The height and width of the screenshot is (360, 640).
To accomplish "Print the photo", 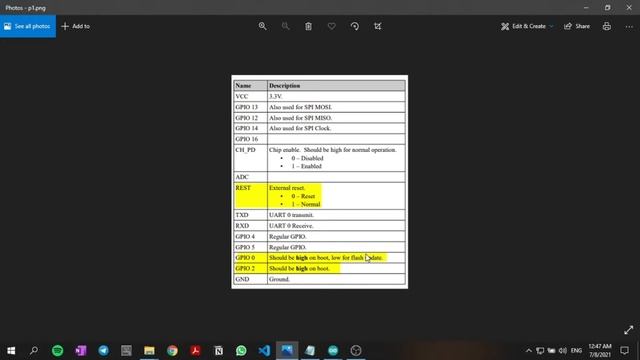I will tap(607, 26).
